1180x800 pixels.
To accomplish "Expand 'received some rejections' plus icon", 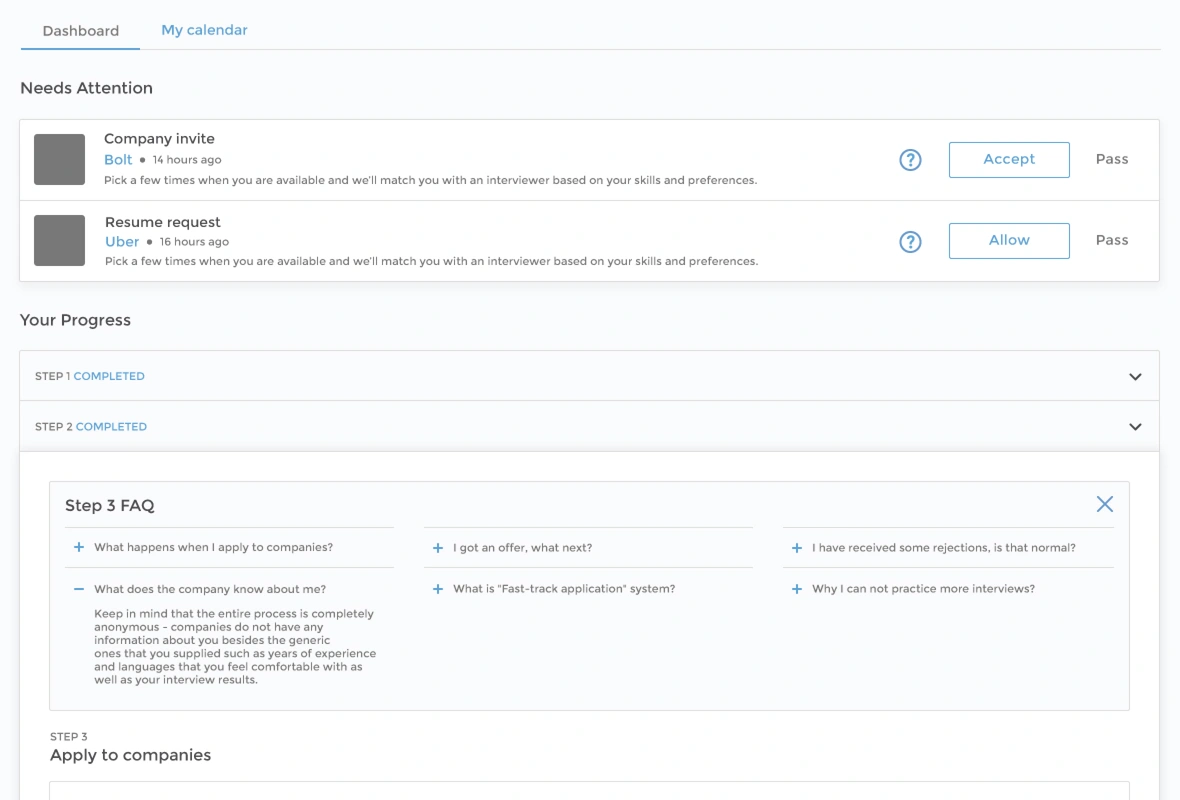I will [796, 548].
